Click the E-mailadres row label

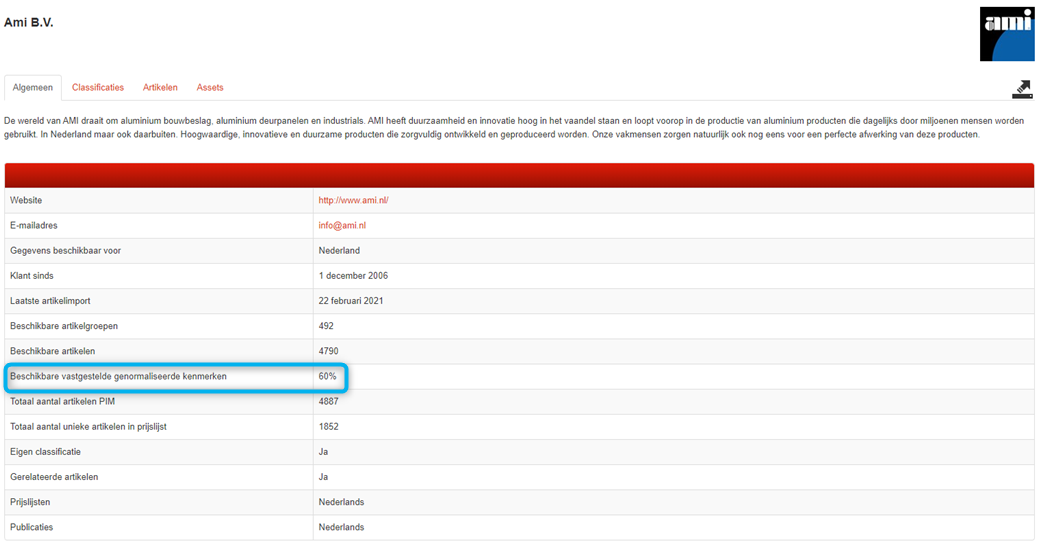(34, 225)
